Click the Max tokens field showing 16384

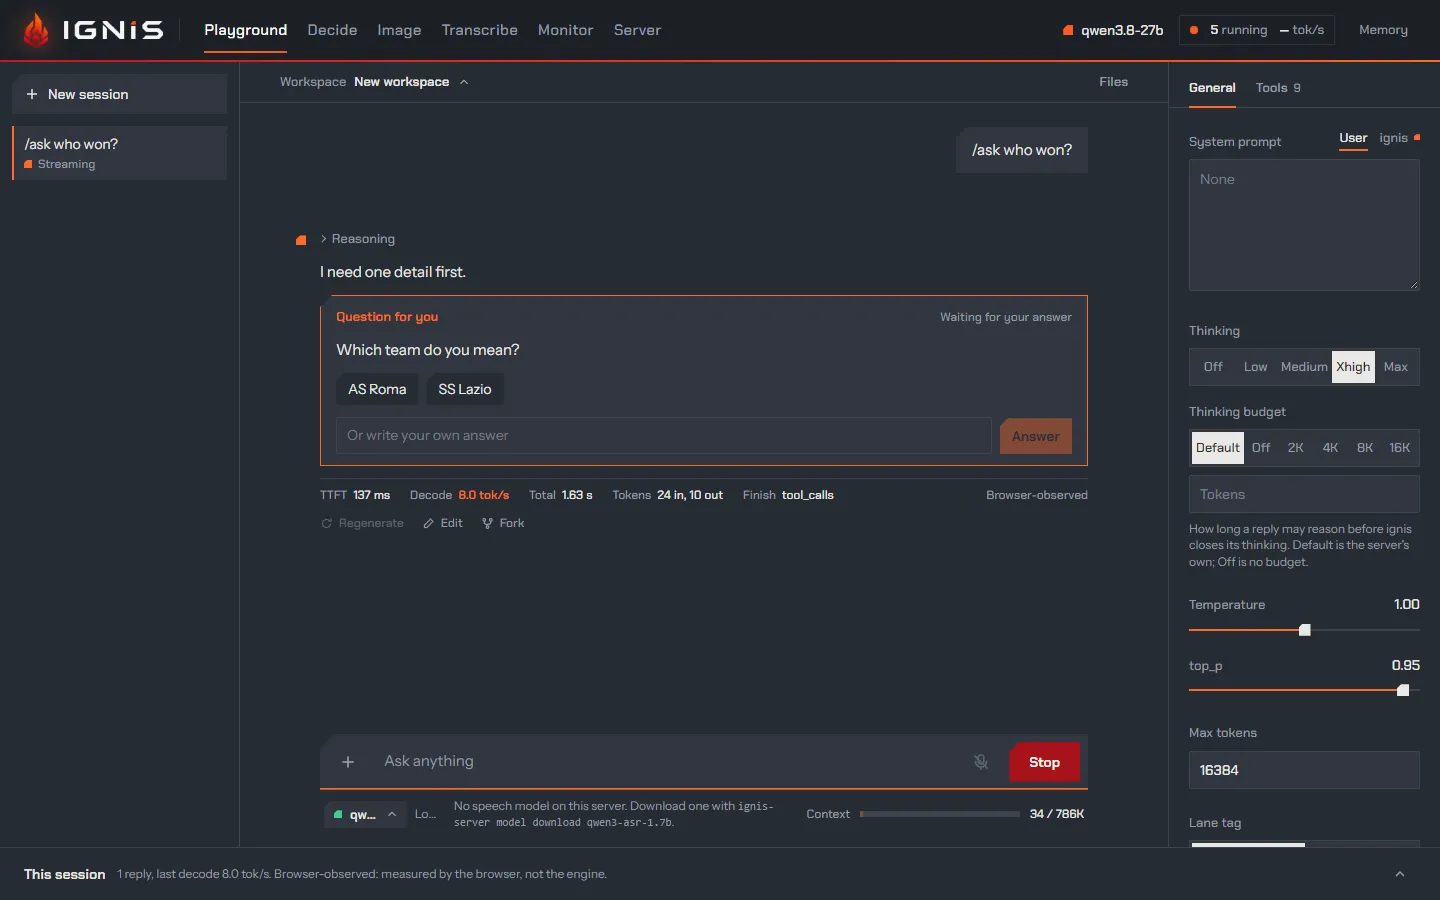1304,770
